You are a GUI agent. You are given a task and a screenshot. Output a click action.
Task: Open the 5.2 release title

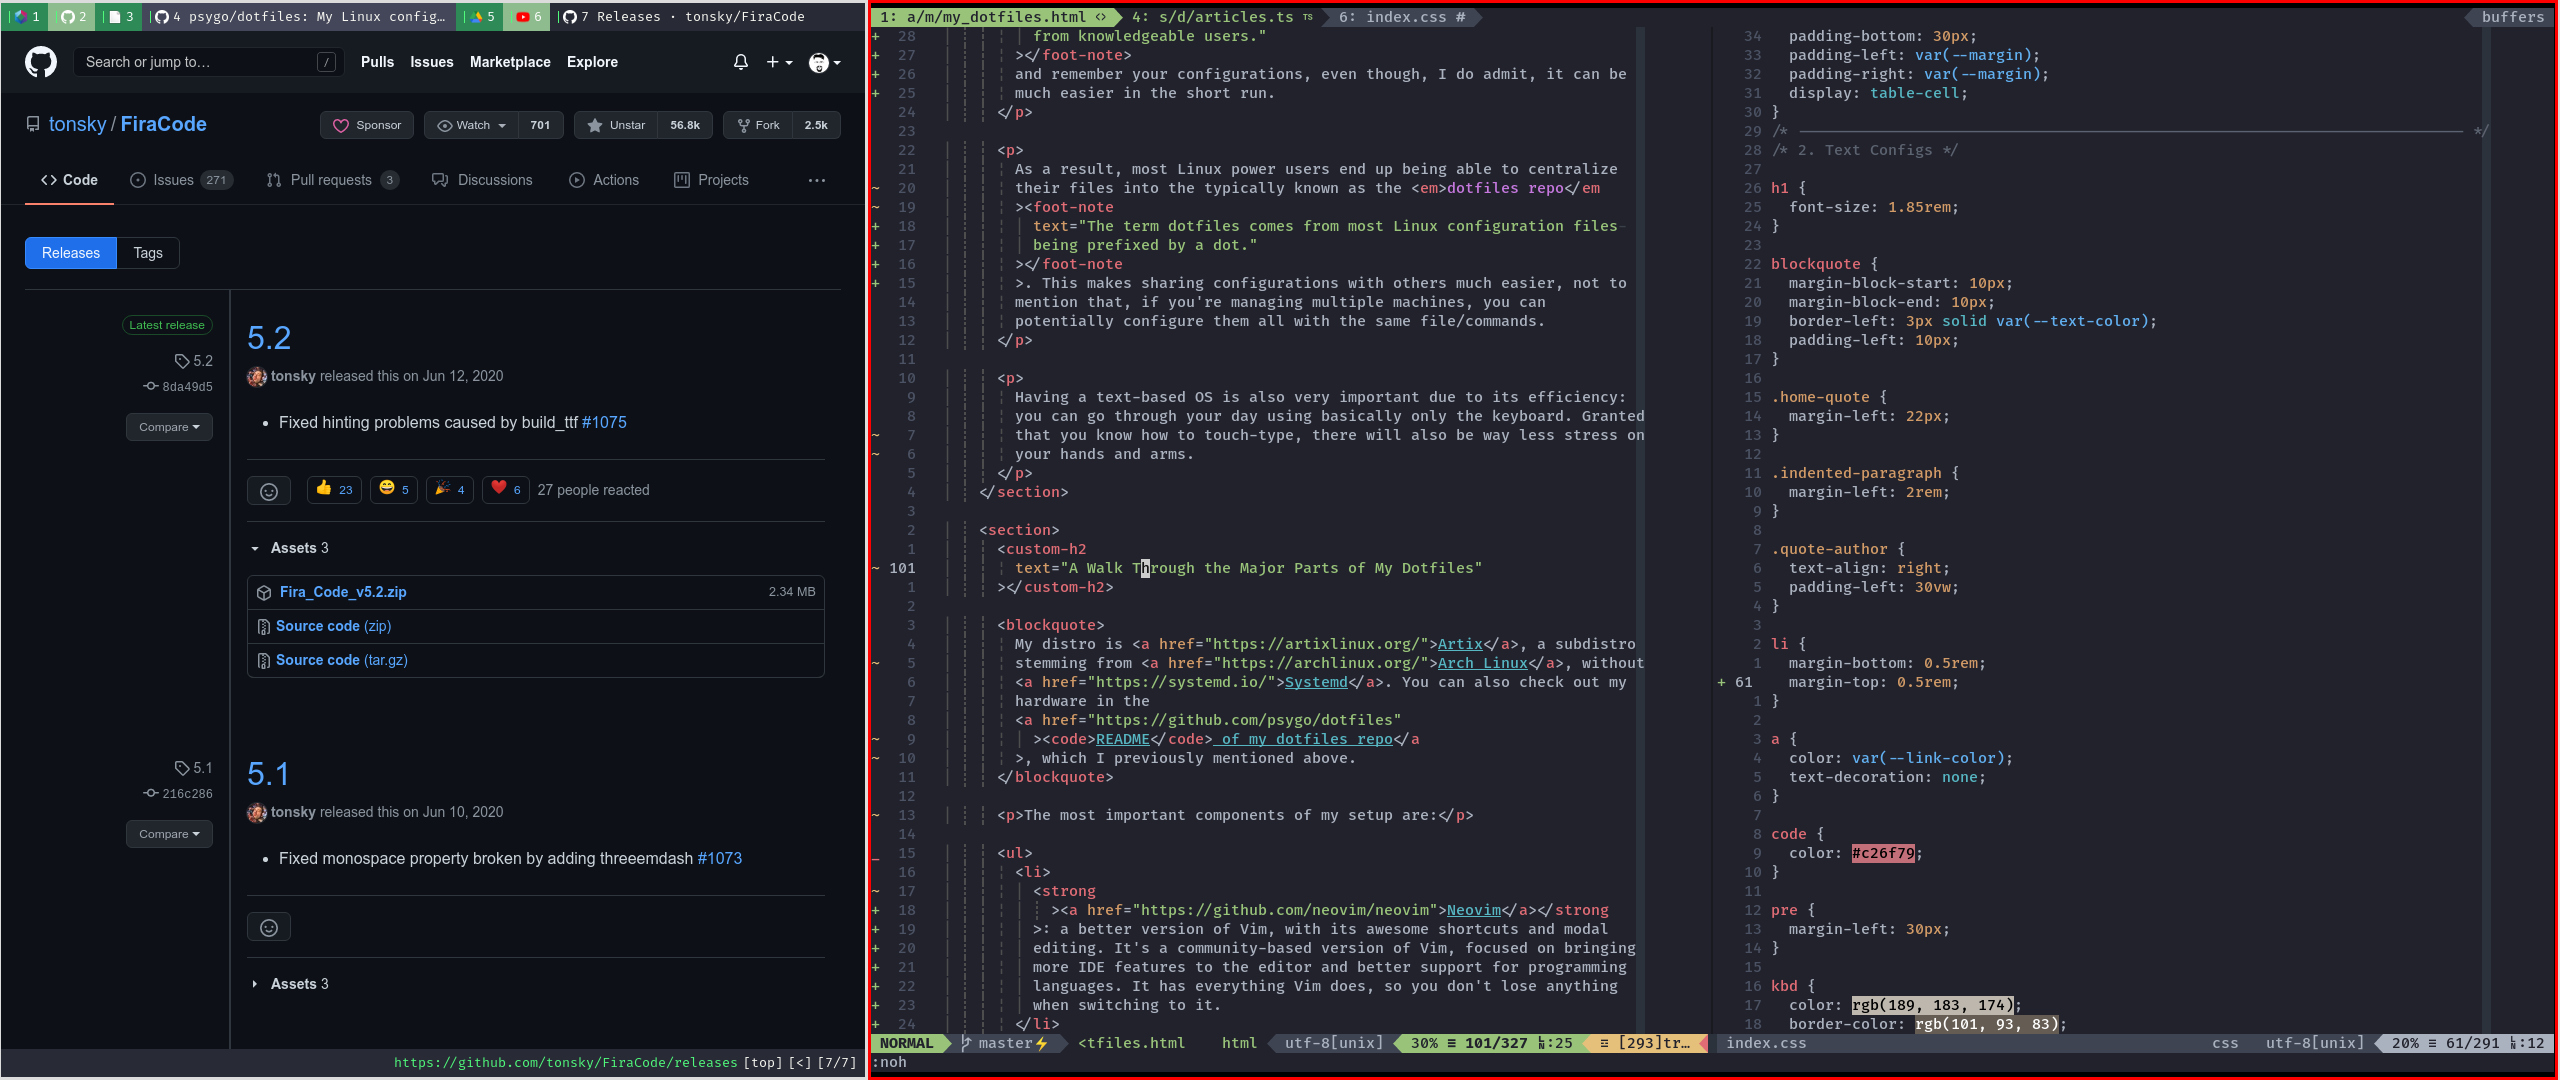click(269, 338)
